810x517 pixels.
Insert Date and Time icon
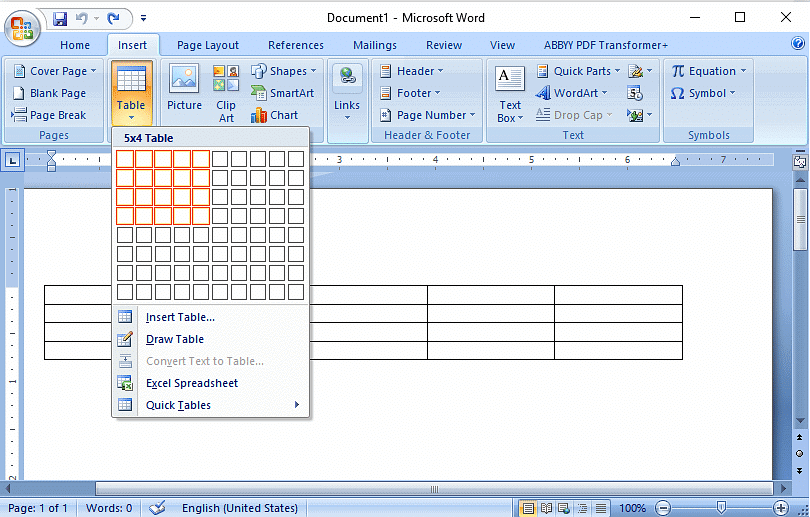pyautogui.click(x=635, y=93)
